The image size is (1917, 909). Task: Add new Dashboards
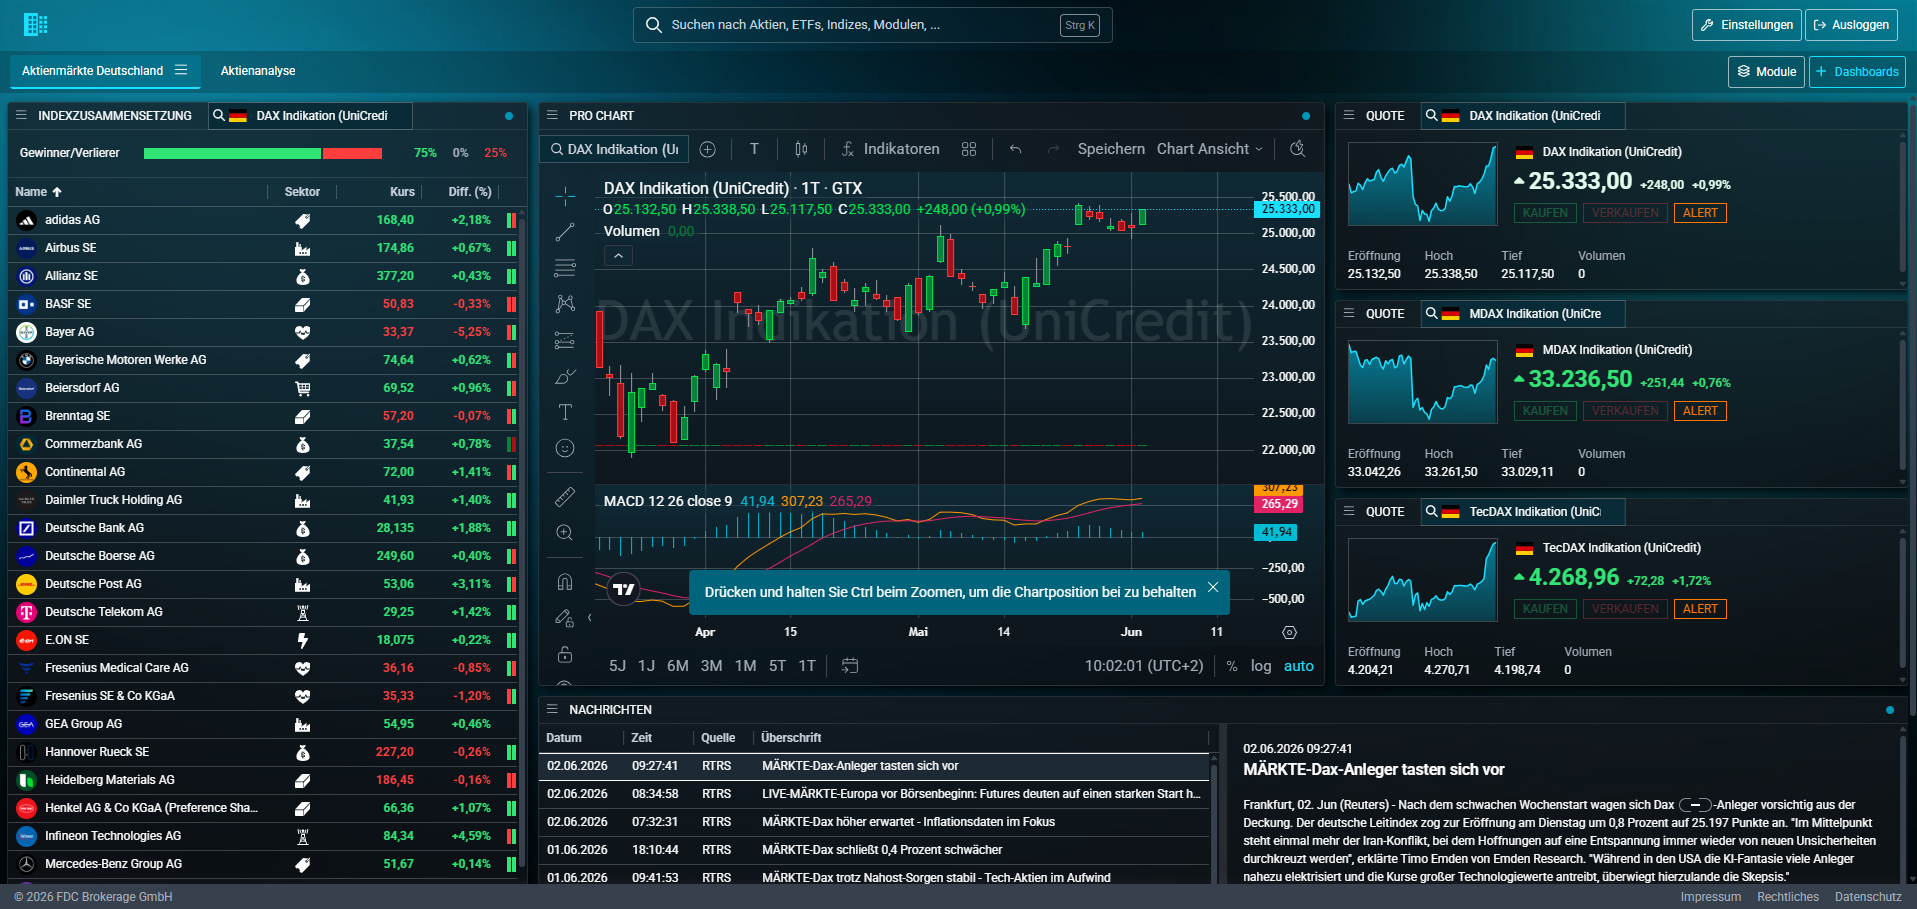coord(1857,72)
